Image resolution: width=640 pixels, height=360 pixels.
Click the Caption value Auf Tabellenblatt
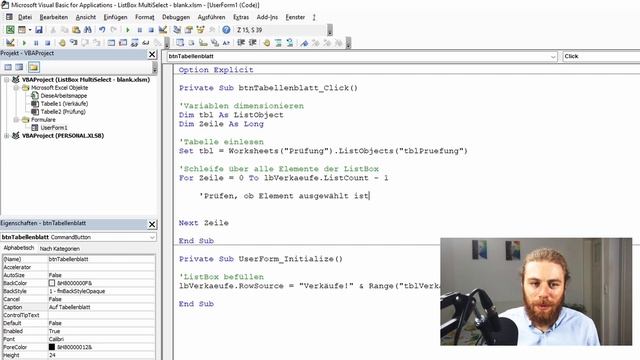(x=69, y=307)
